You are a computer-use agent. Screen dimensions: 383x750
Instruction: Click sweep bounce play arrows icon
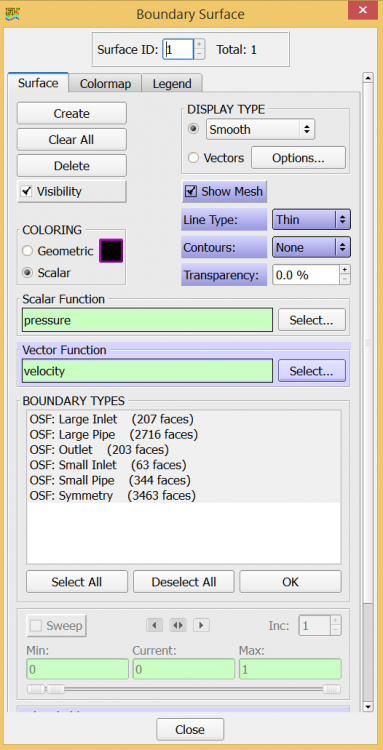point(177,625)
